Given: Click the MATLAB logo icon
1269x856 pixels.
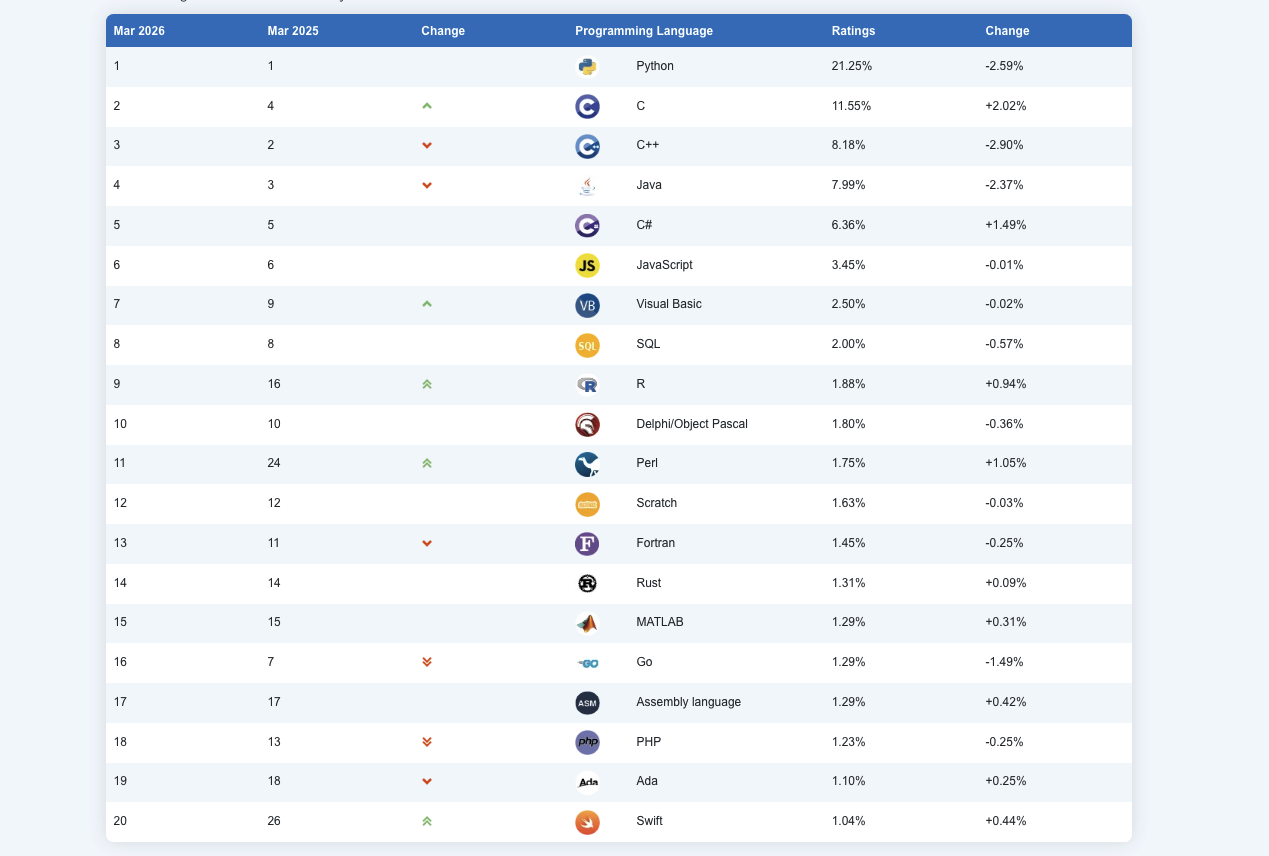Looking at the screenshot, I should point(588,623).
